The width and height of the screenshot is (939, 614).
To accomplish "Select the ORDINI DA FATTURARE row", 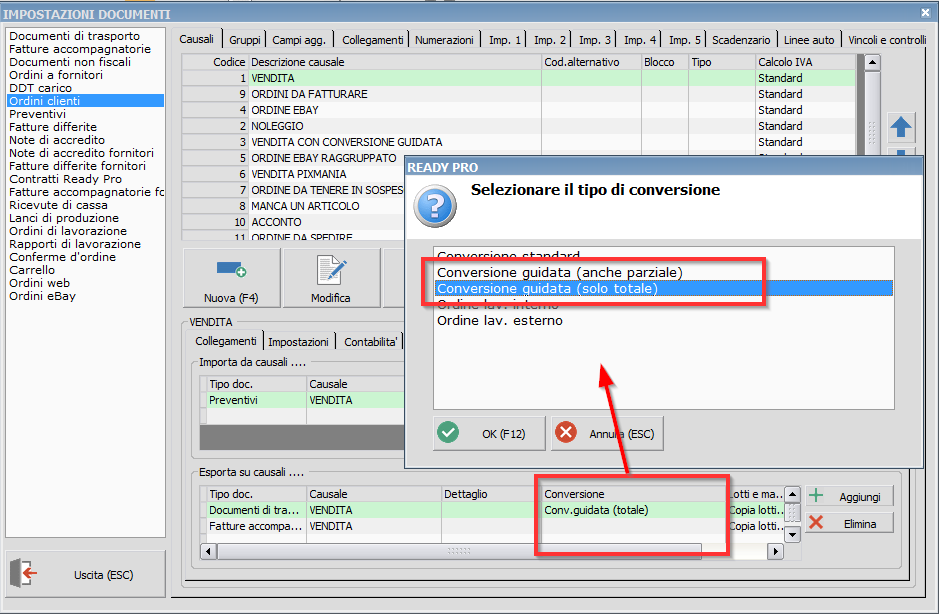I will (x=519, y=94).
